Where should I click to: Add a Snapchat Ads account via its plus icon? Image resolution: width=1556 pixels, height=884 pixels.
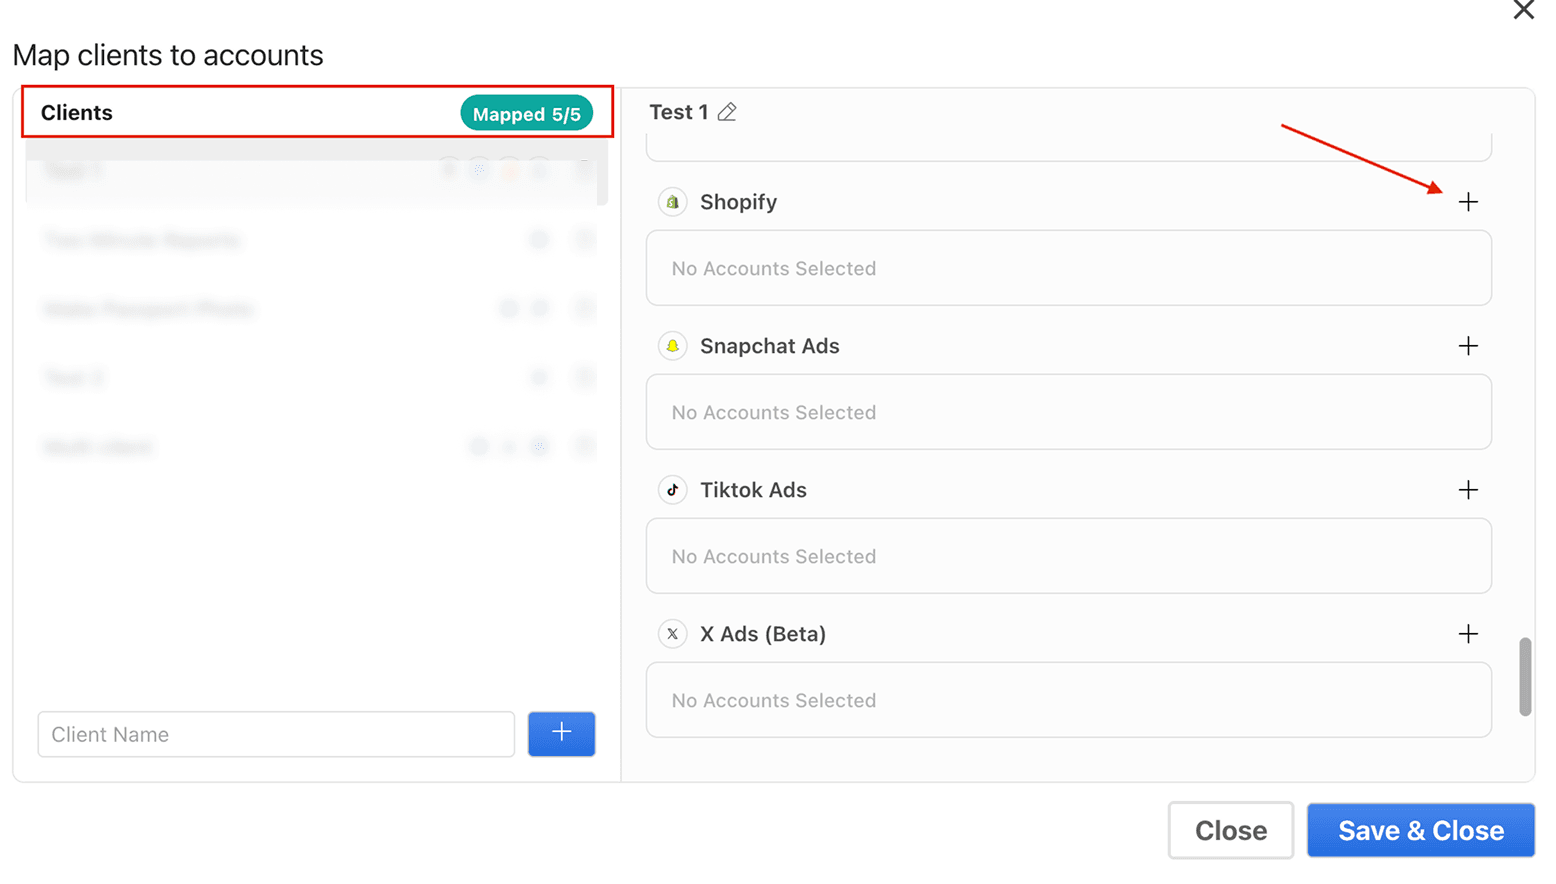pyautogui.click(x=1469, y=346)
